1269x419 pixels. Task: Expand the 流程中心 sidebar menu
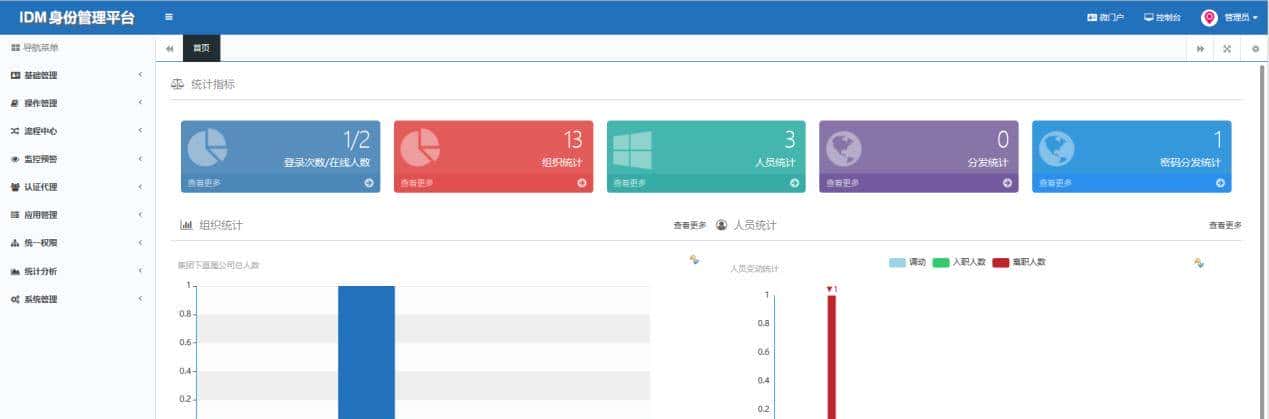[77, 131]
